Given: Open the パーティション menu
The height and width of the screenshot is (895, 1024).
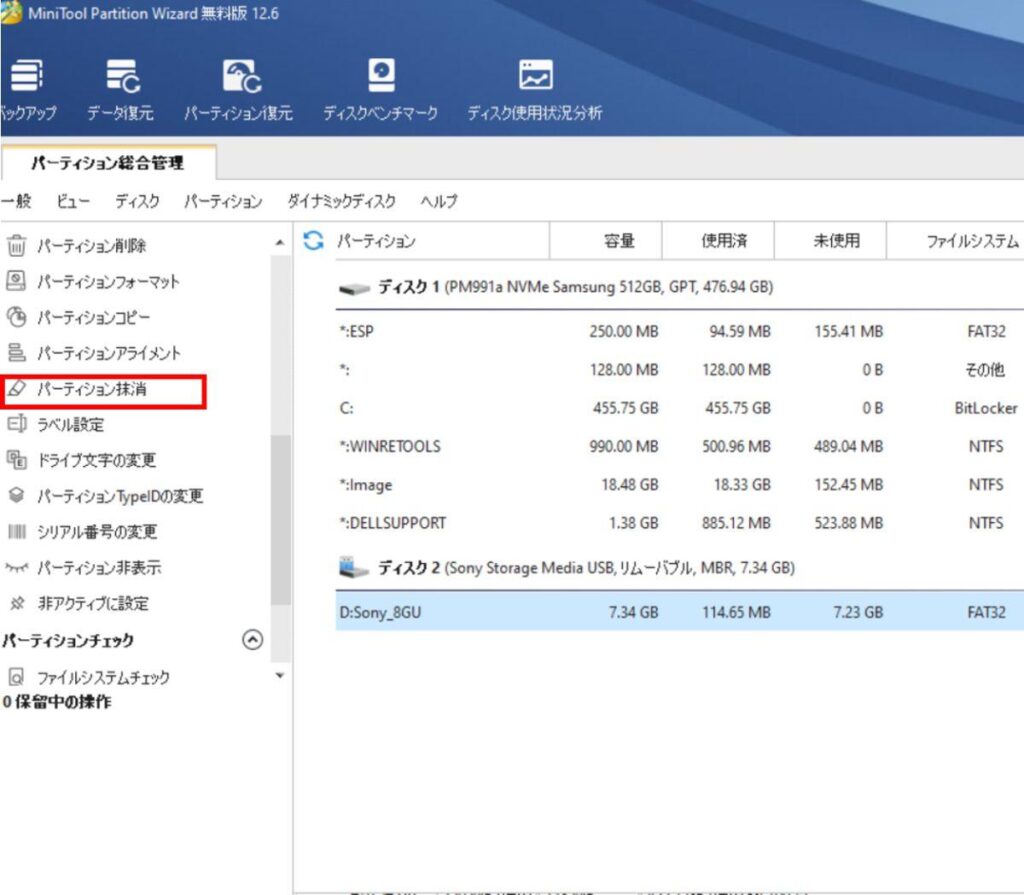Looking at the screenshot, I should 223,201.
